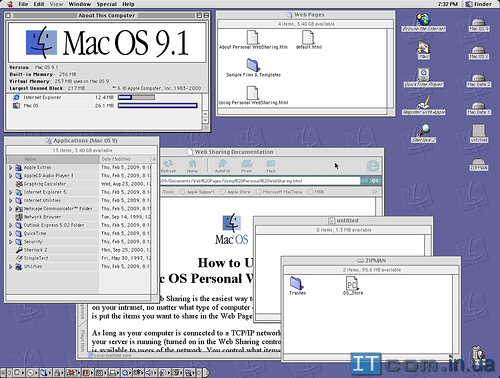Open Apple Support favorites link
Image resolution: width=500 pixels, height=378 pixels.
[197, 192]
